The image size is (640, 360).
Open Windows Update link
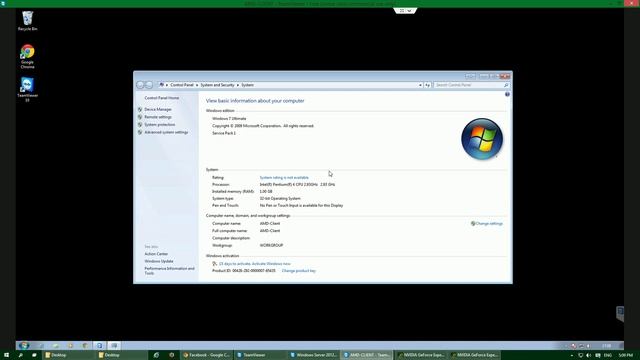[159, 261]
